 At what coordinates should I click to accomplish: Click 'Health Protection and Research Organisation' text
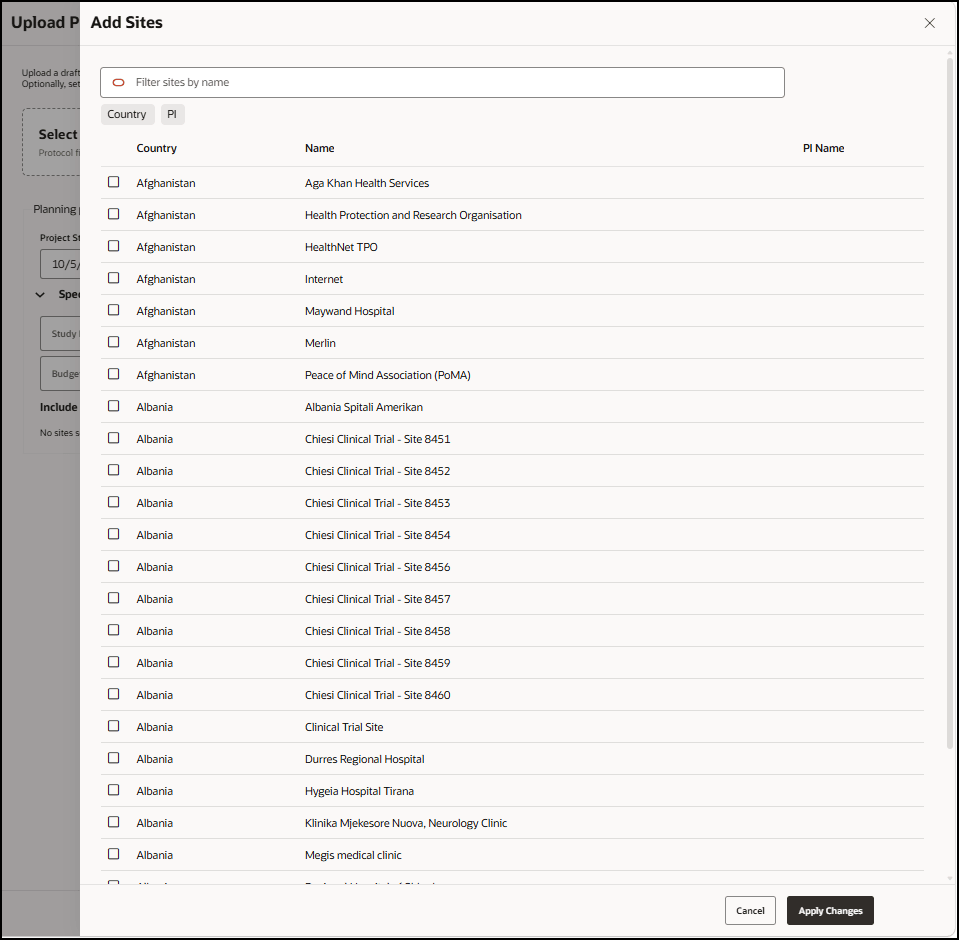tap(413, 215)
